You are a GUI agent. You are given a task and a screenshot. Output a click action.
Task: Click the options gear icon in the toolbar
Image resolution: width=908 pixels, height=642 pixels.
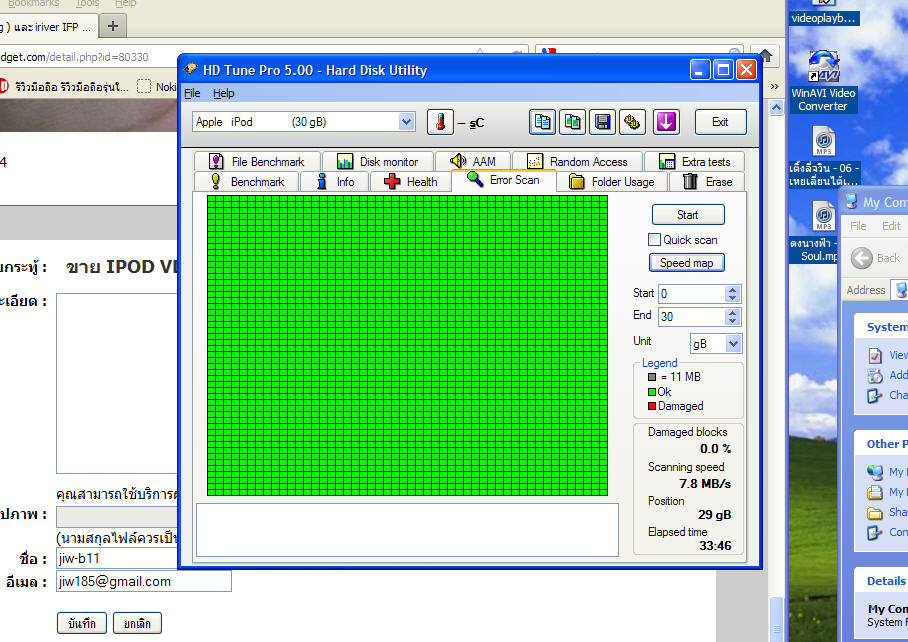pos(632,122)
